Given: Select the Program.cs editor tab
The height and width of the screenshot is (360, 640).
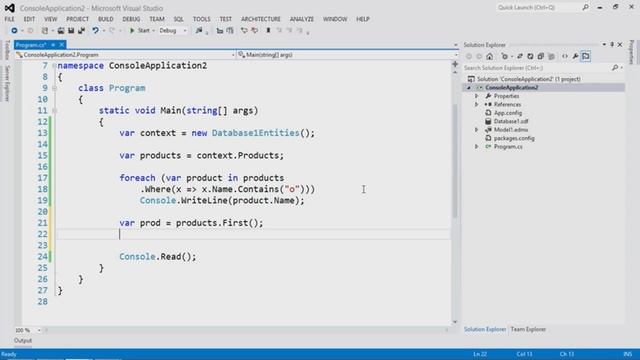Looking at the screenshot, I should point(31,45).
